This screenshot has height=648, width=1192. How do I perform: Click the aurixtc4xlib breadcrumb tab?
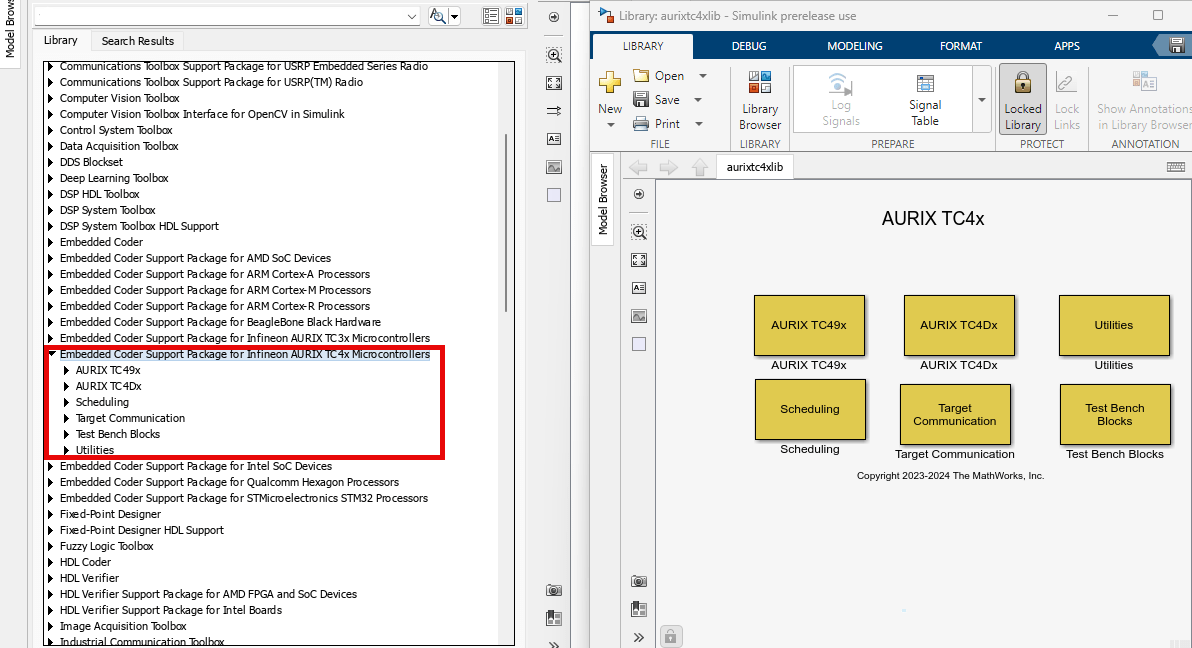pos(754,167)
